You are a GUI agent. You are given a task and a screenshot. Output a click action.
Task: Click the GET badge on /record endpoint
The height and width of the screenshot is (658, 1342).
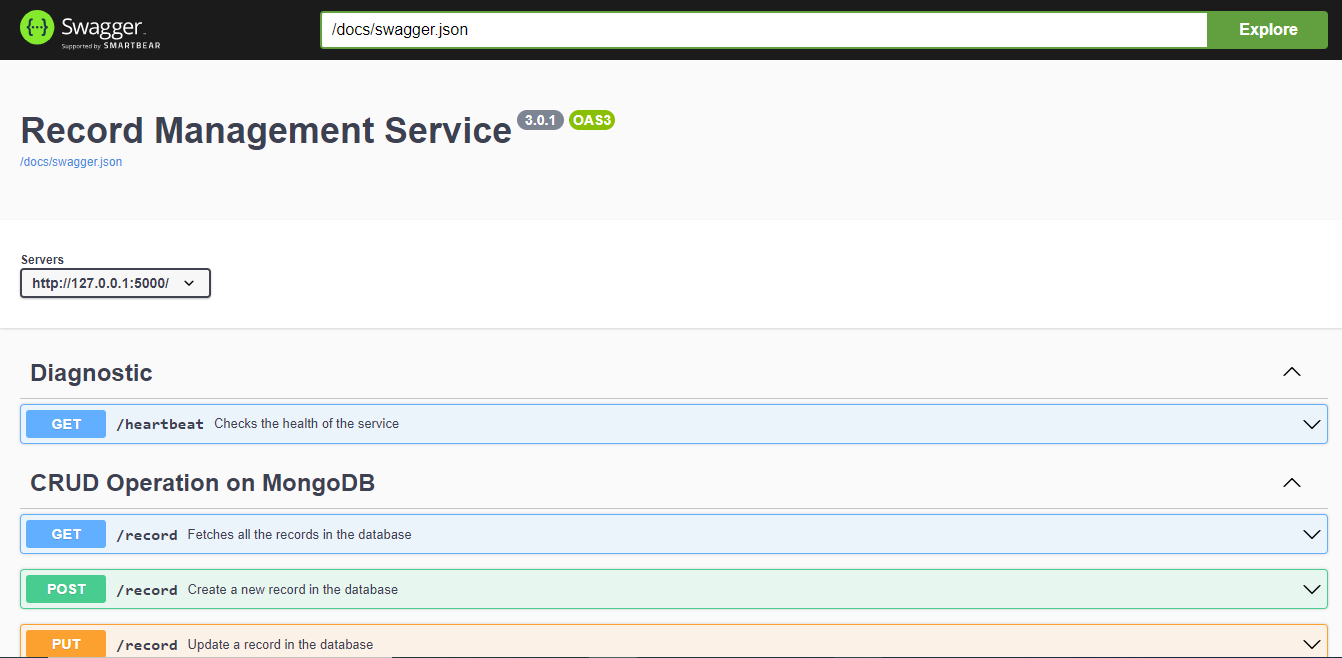[x=65, y=533]
